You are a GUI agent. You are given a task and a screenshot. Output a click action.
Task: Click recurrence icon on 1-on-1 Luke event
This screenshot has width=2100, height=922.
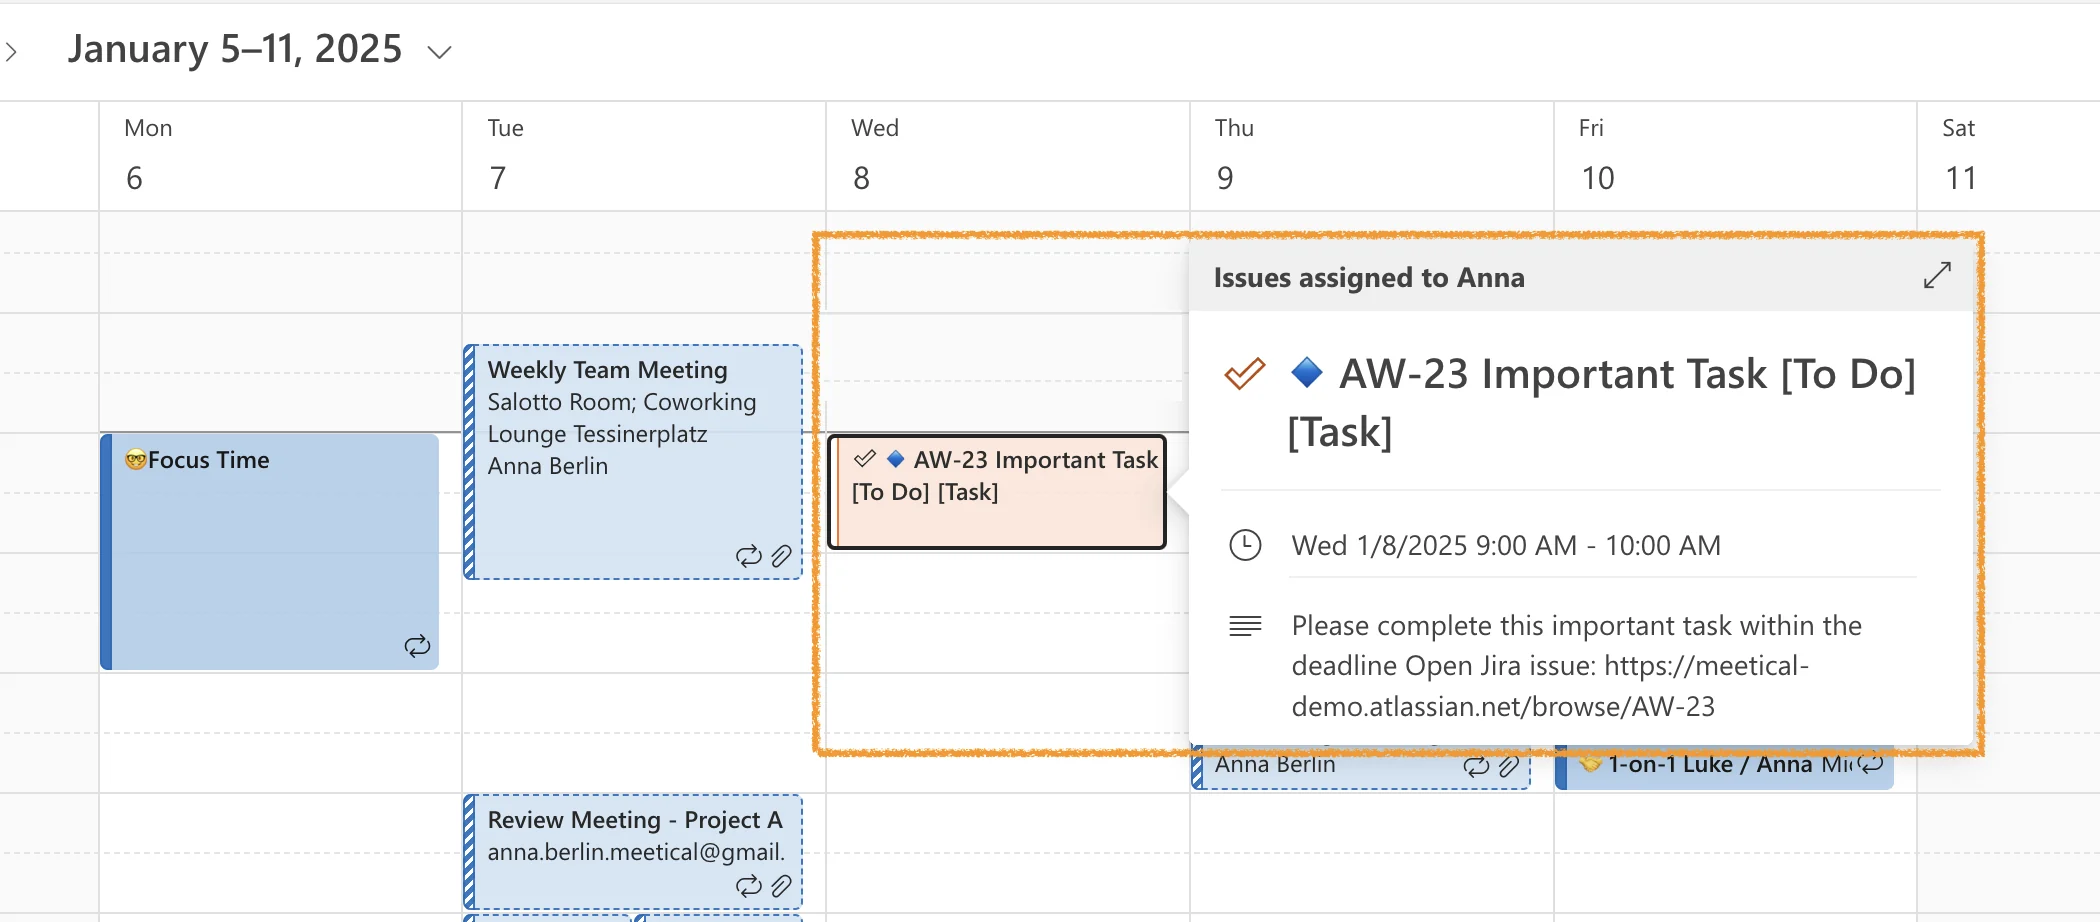point(1870,764)
